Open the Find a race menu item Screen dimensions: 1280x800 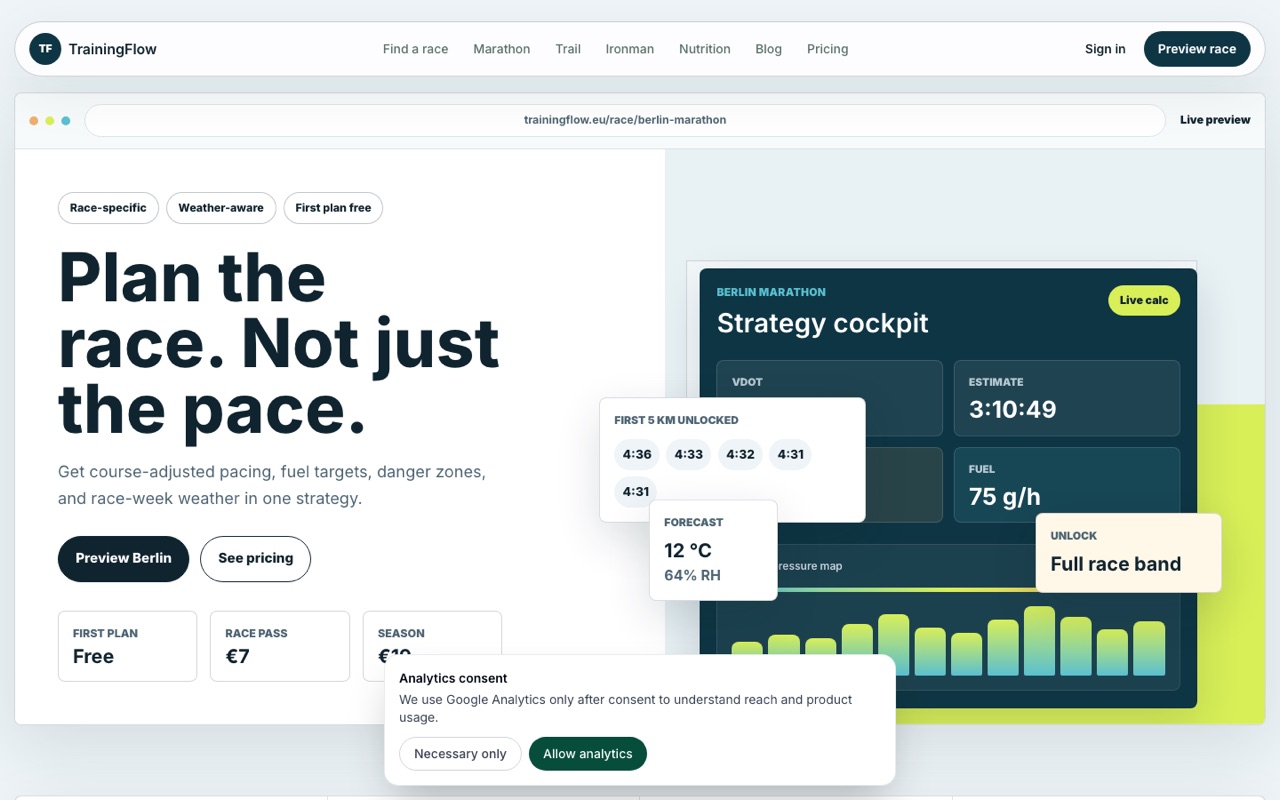coord(415,49)
